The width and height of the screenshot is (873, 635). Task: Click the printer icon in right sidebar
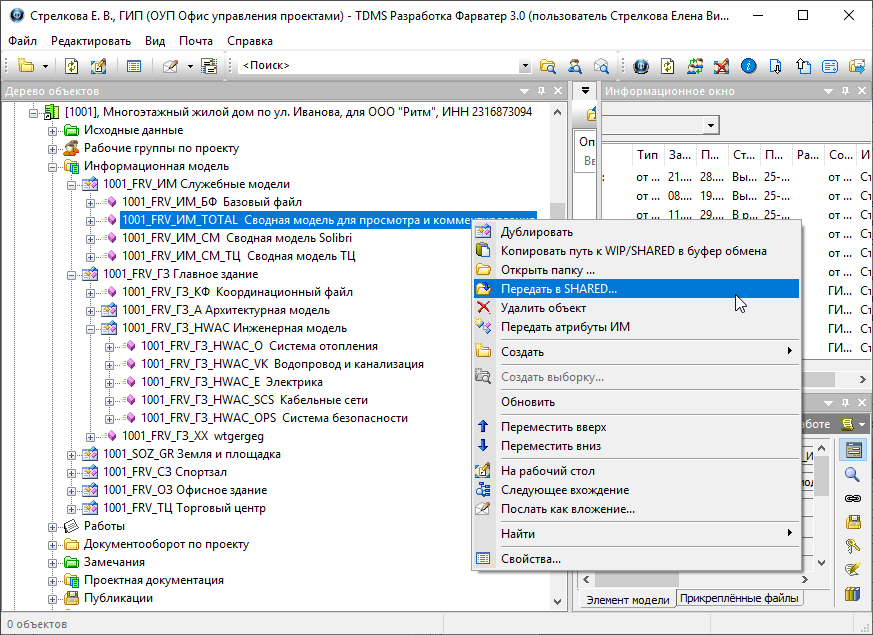853,522
